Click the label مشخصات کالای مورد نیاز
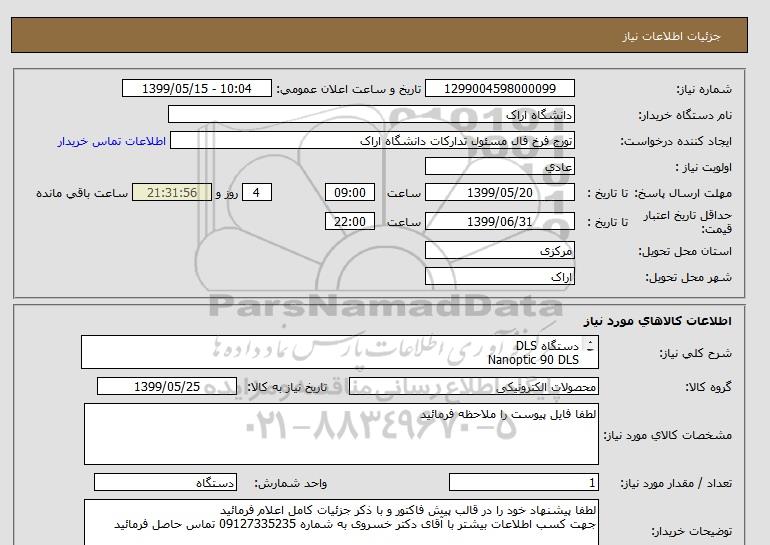 point(668,435)
